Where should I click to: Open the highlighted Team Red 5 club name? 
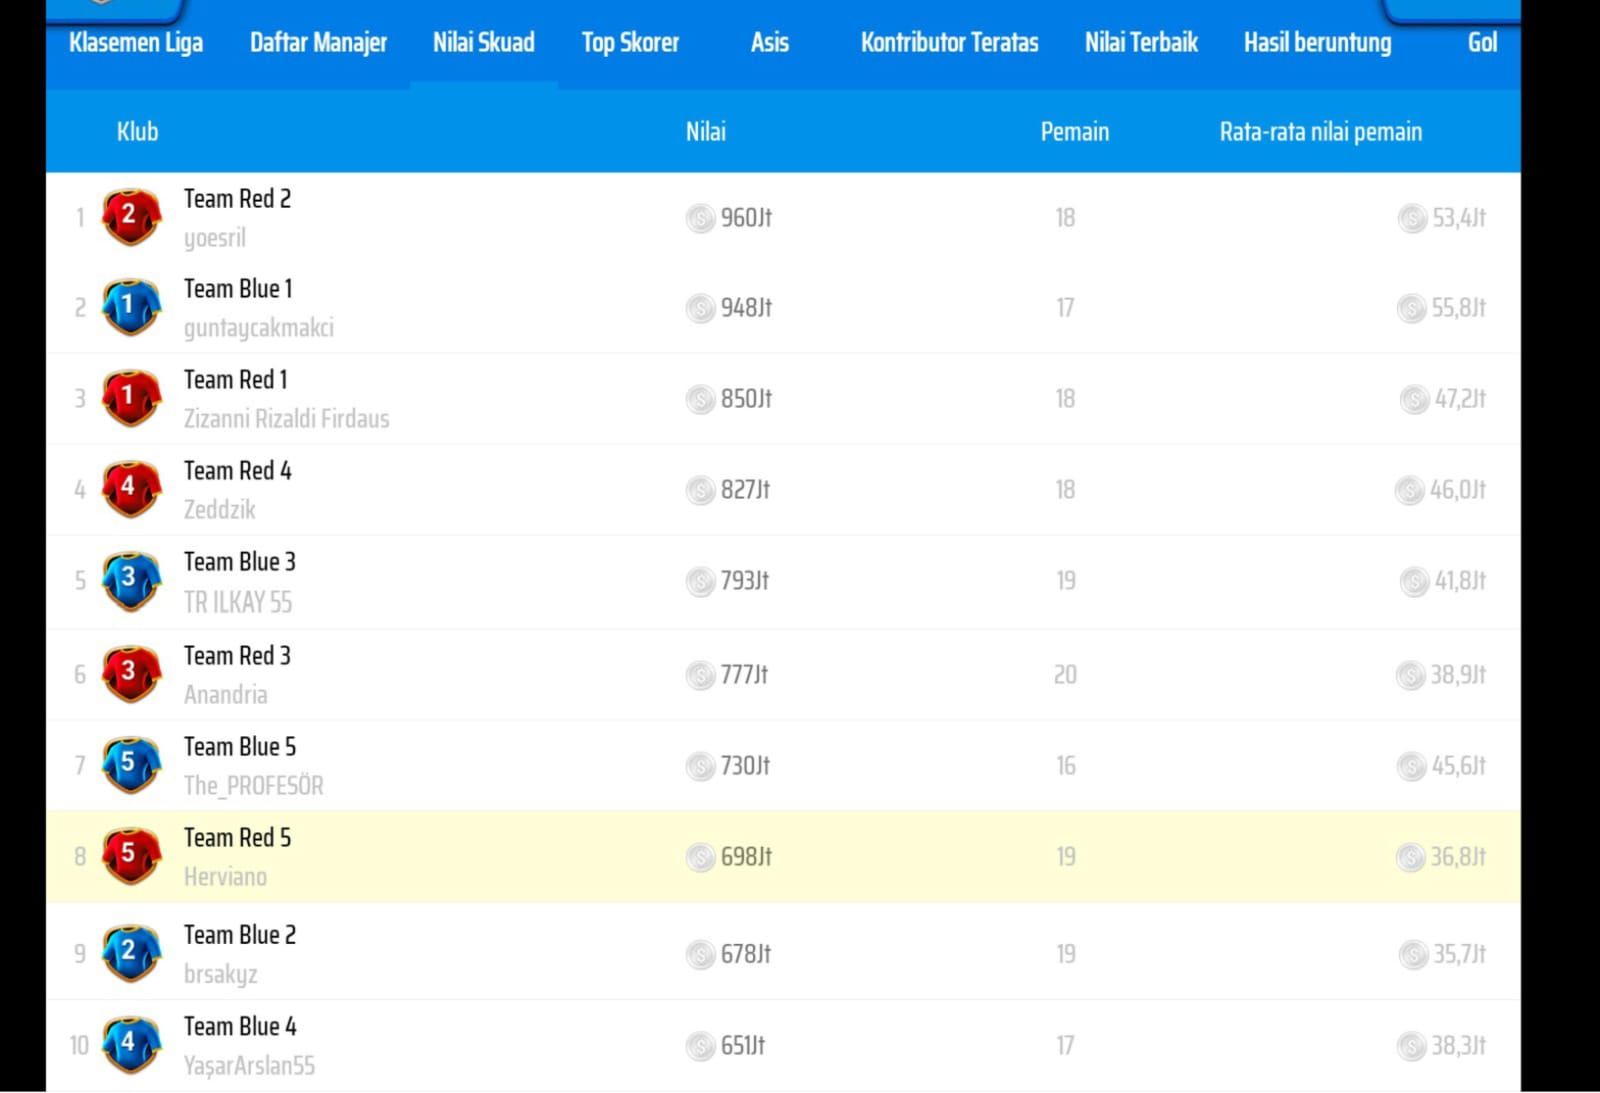(238, 838)
